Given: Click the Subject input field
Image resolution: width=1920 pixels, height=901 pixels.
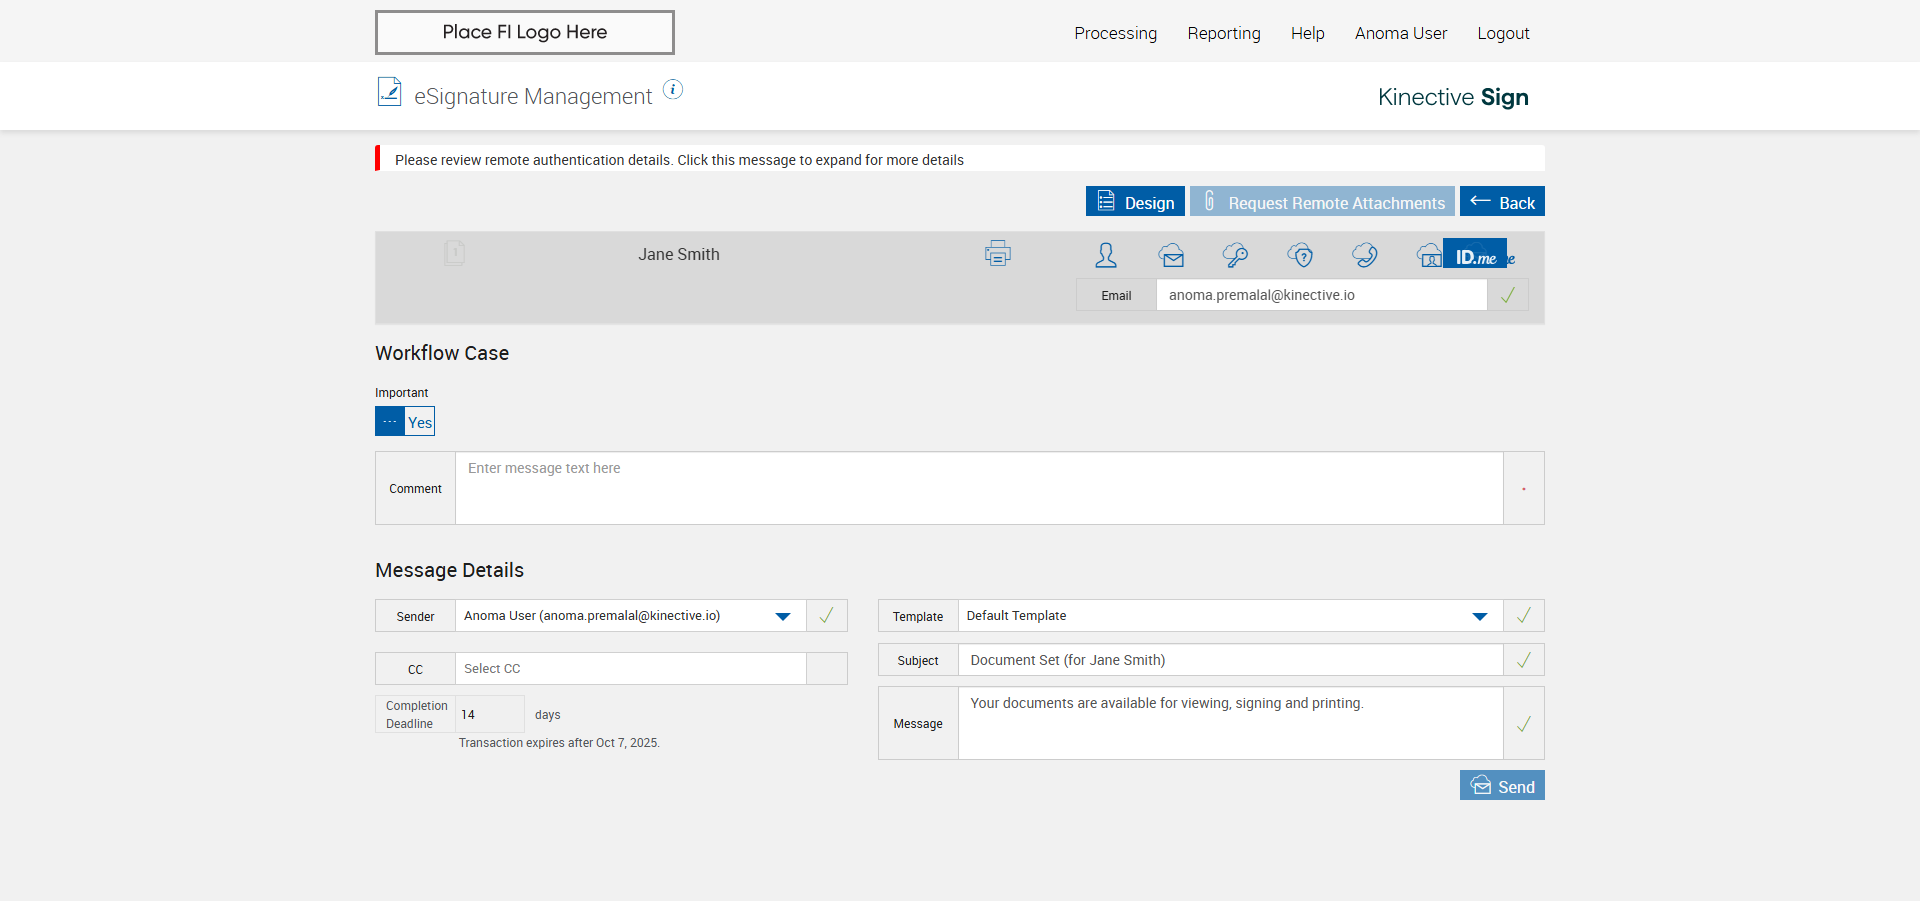Looking at the screenshot, I should coord(1230,660).
